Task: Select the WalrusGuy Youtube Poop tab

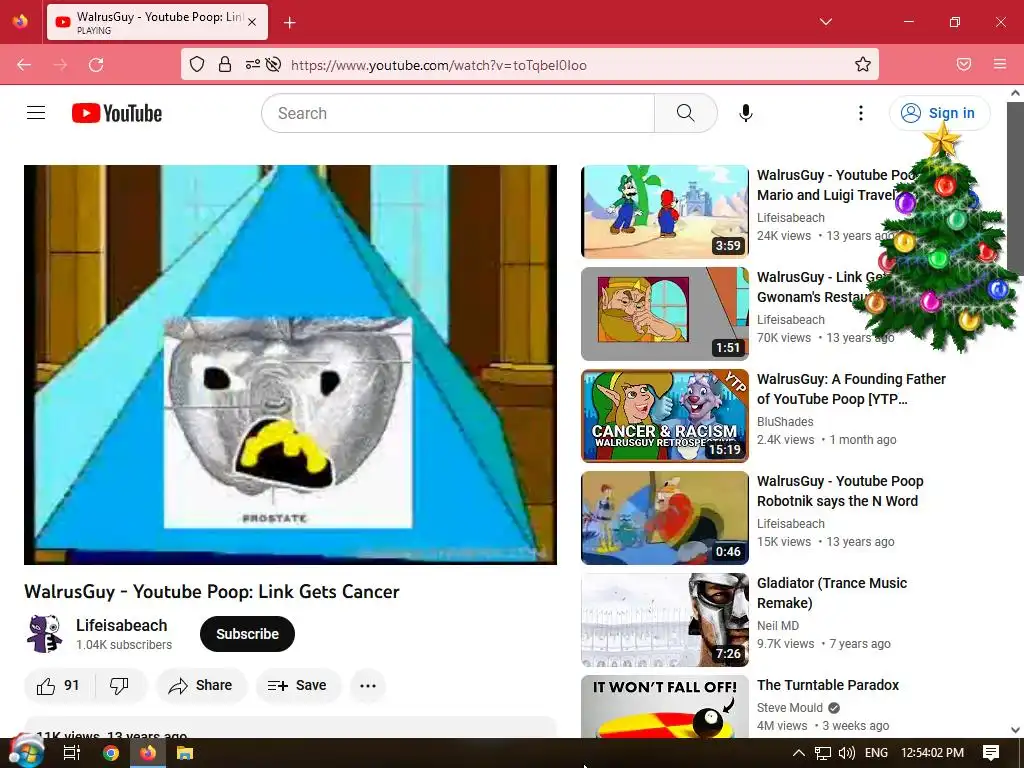Action: click(x=157, y=22)
